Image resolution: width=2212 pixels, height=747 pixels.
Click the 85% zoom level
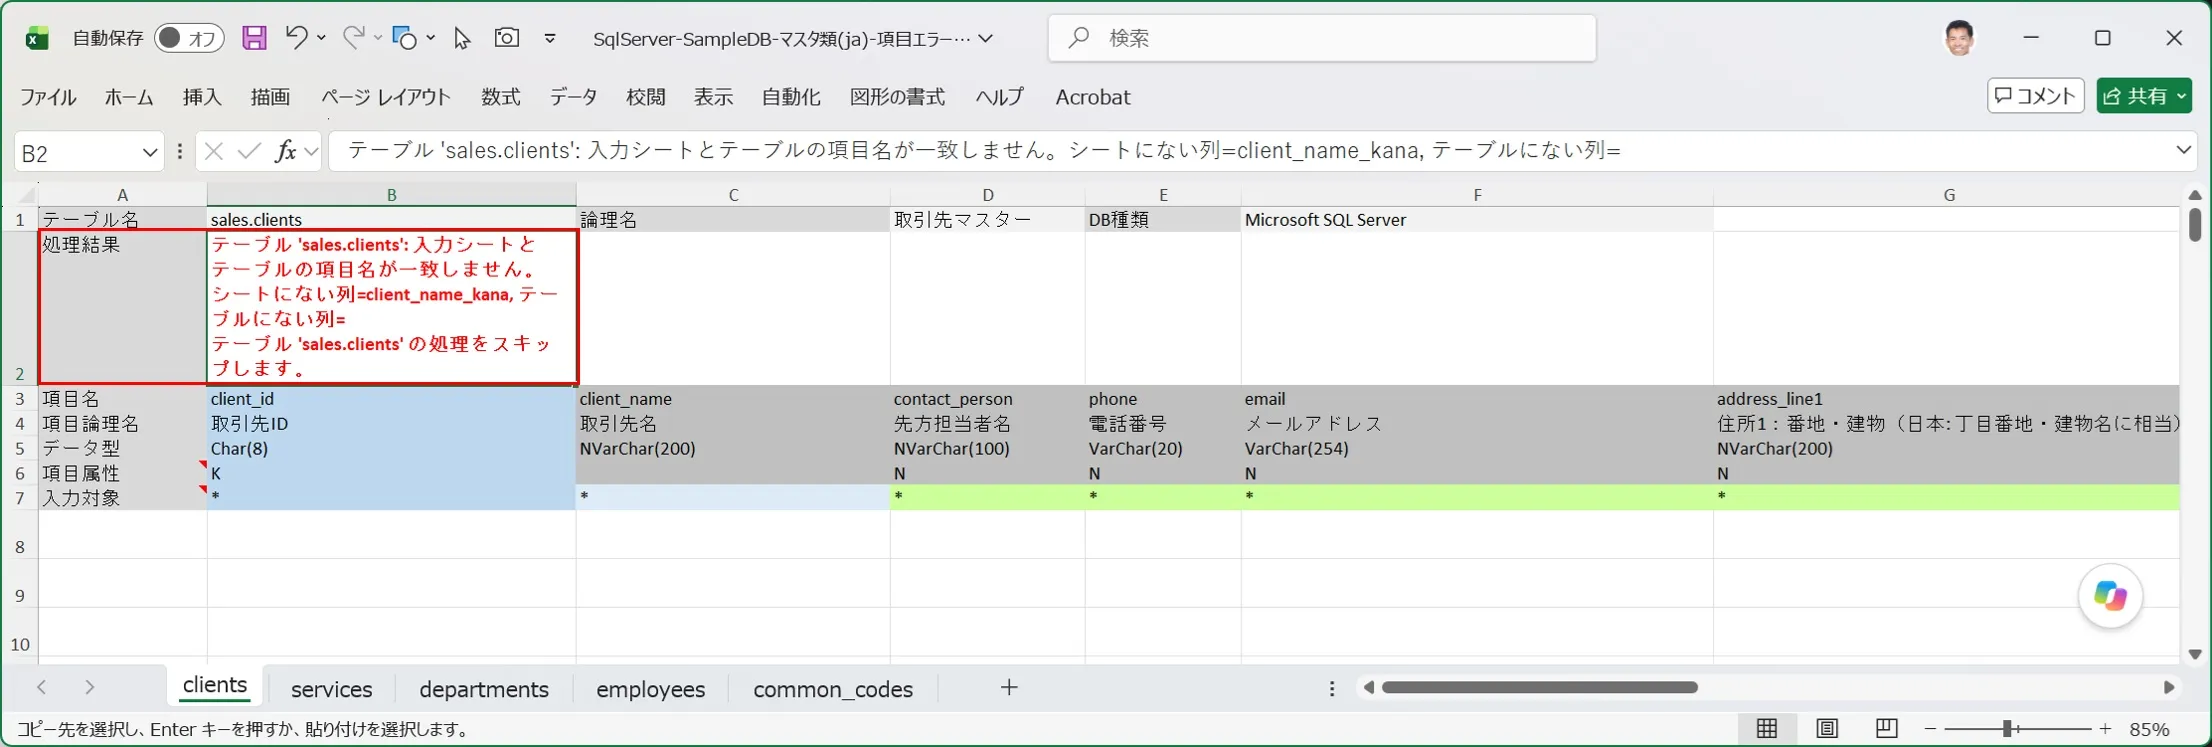(2149, 729)
